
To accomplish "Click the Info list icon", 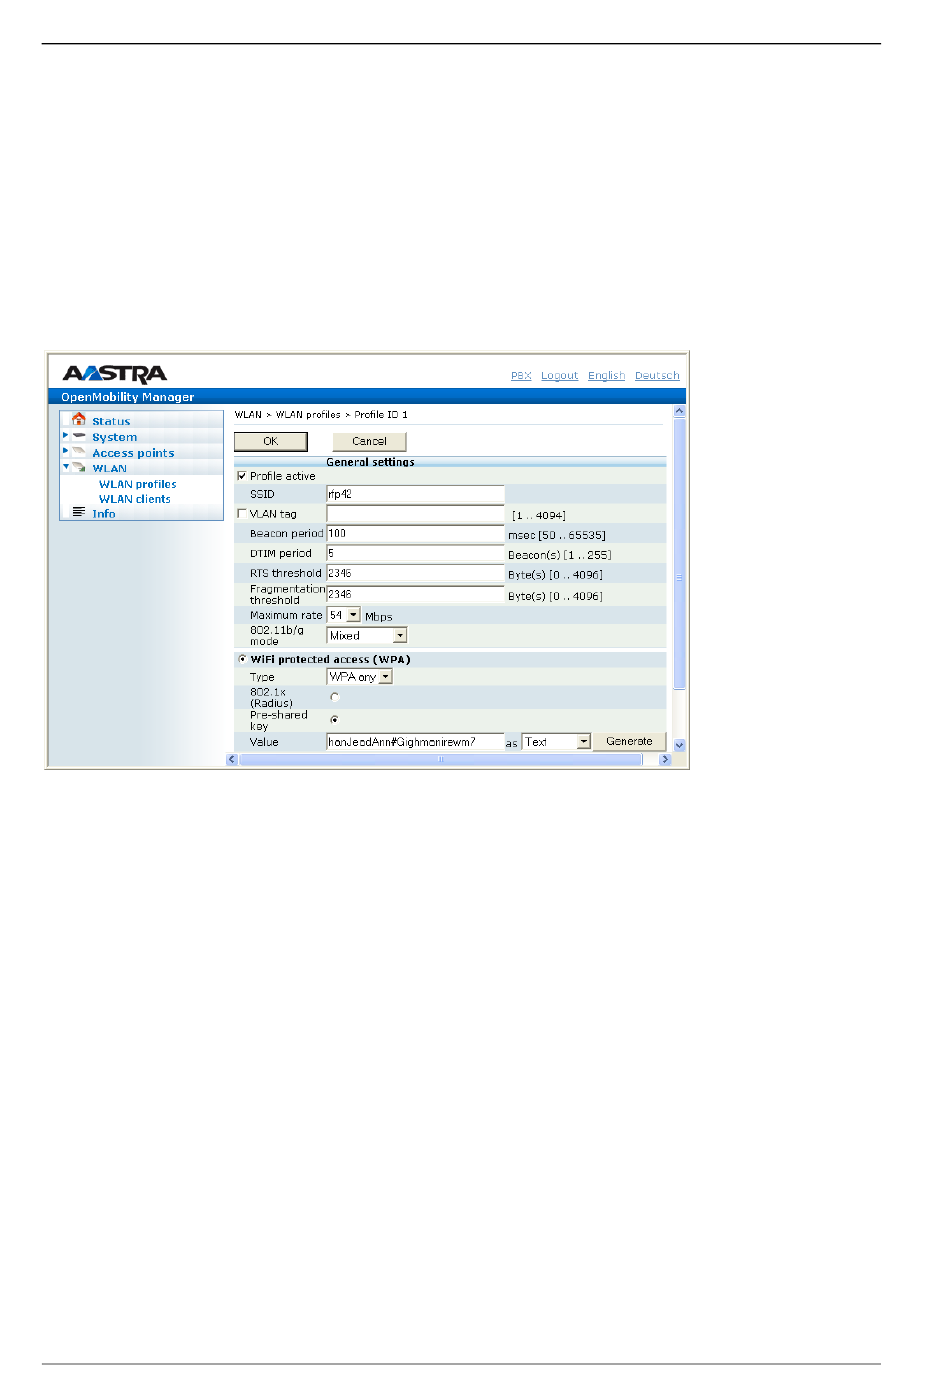I will point(79,512).
